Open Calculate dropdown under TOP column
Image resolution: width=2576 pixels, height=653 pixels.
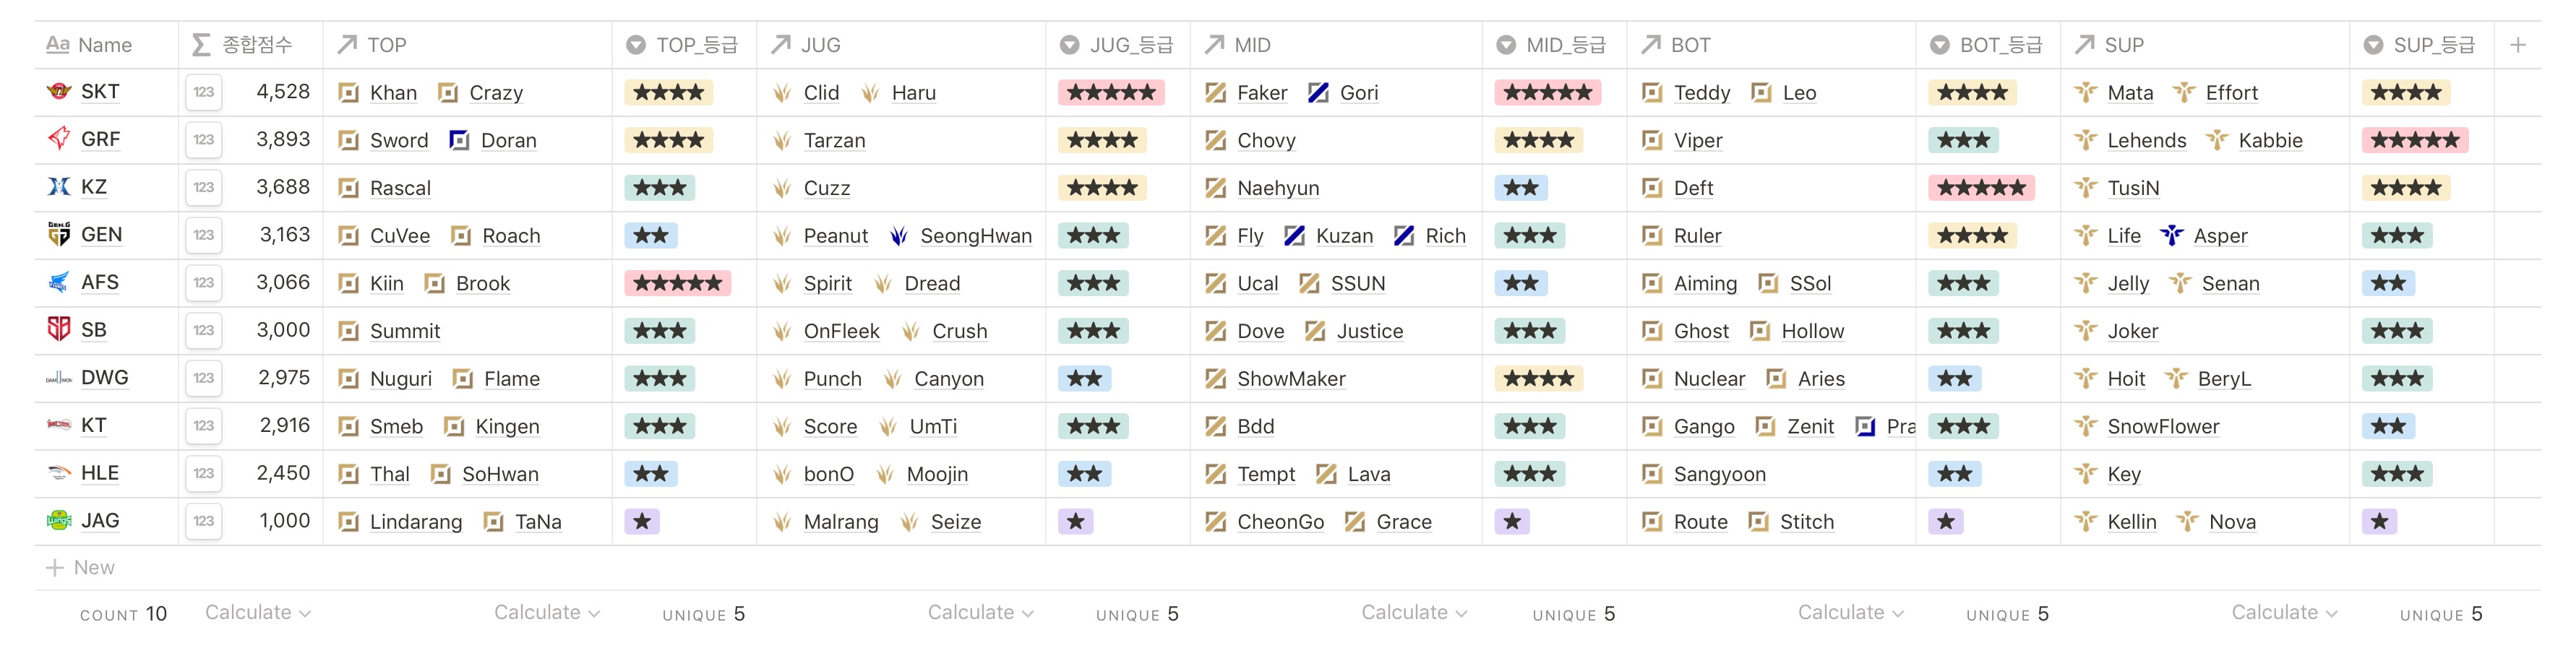coord(546,613)
